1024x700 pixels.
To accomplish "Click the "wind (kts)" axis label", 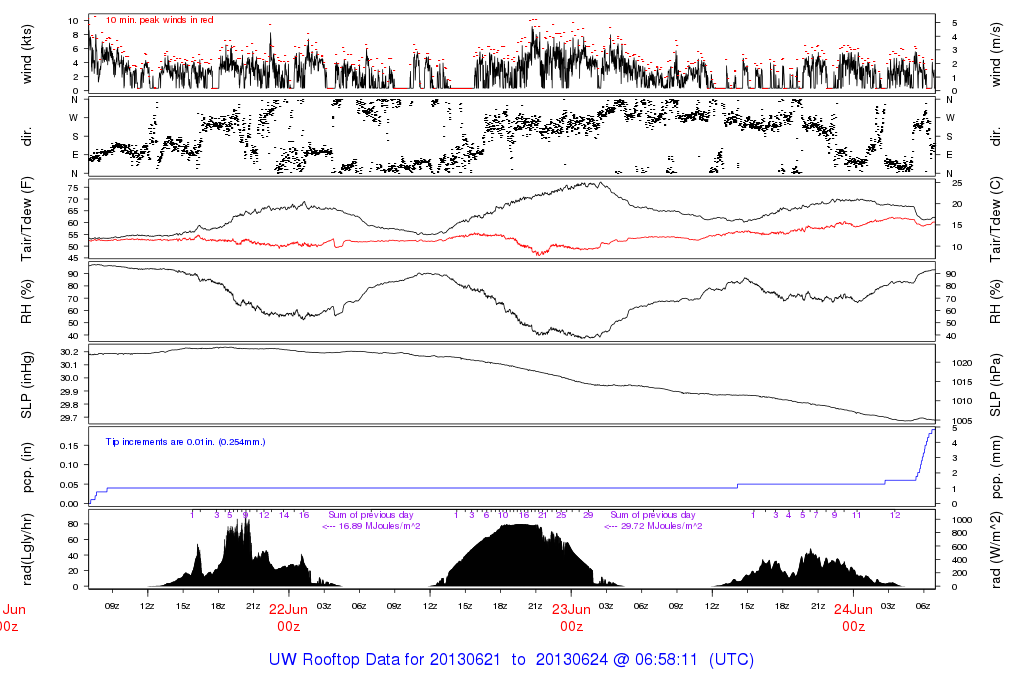I will (27, 54).
